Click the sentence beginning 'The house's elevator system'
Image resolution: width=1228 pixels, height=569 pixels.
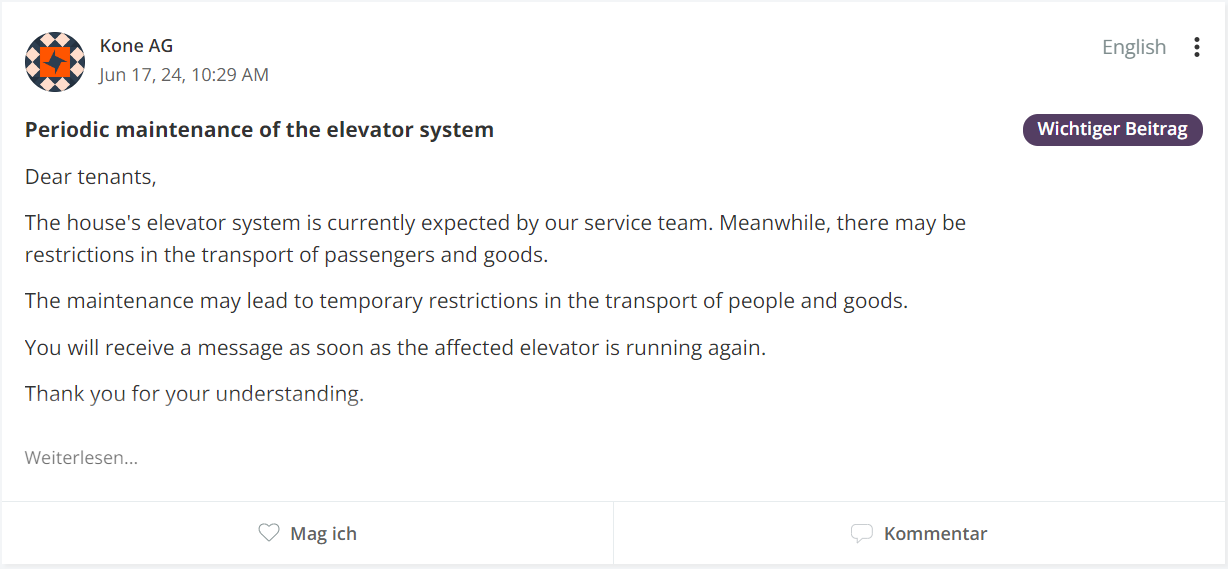(x=370, y=223)
